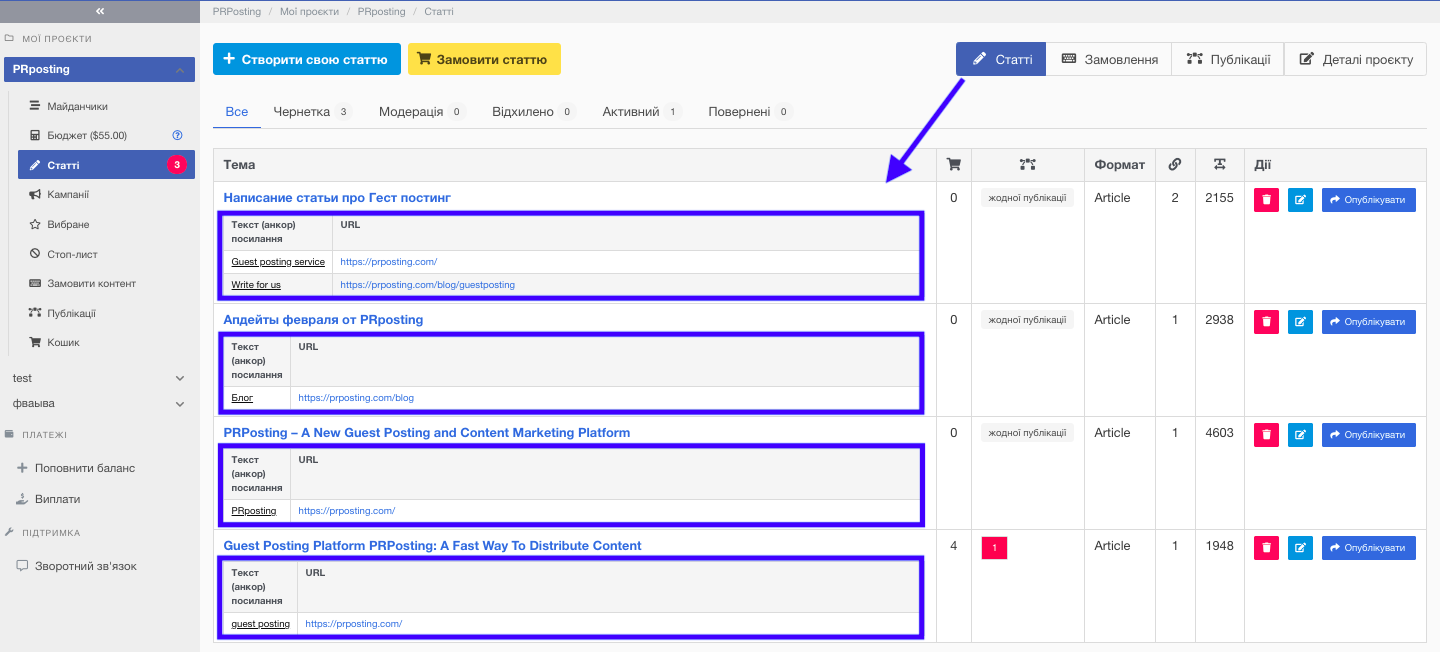1440x652 pixels.
Task: Edit PRPosting – A New Guest Posting article
Action: 1300,435
